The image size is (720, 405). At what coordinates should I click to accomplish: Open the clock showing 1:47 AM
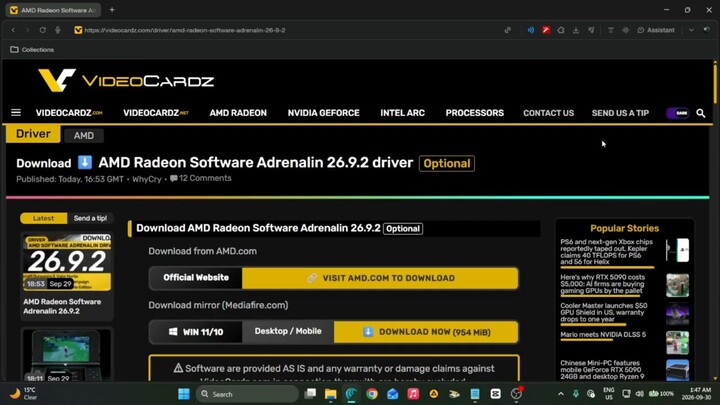coord(699,394)
